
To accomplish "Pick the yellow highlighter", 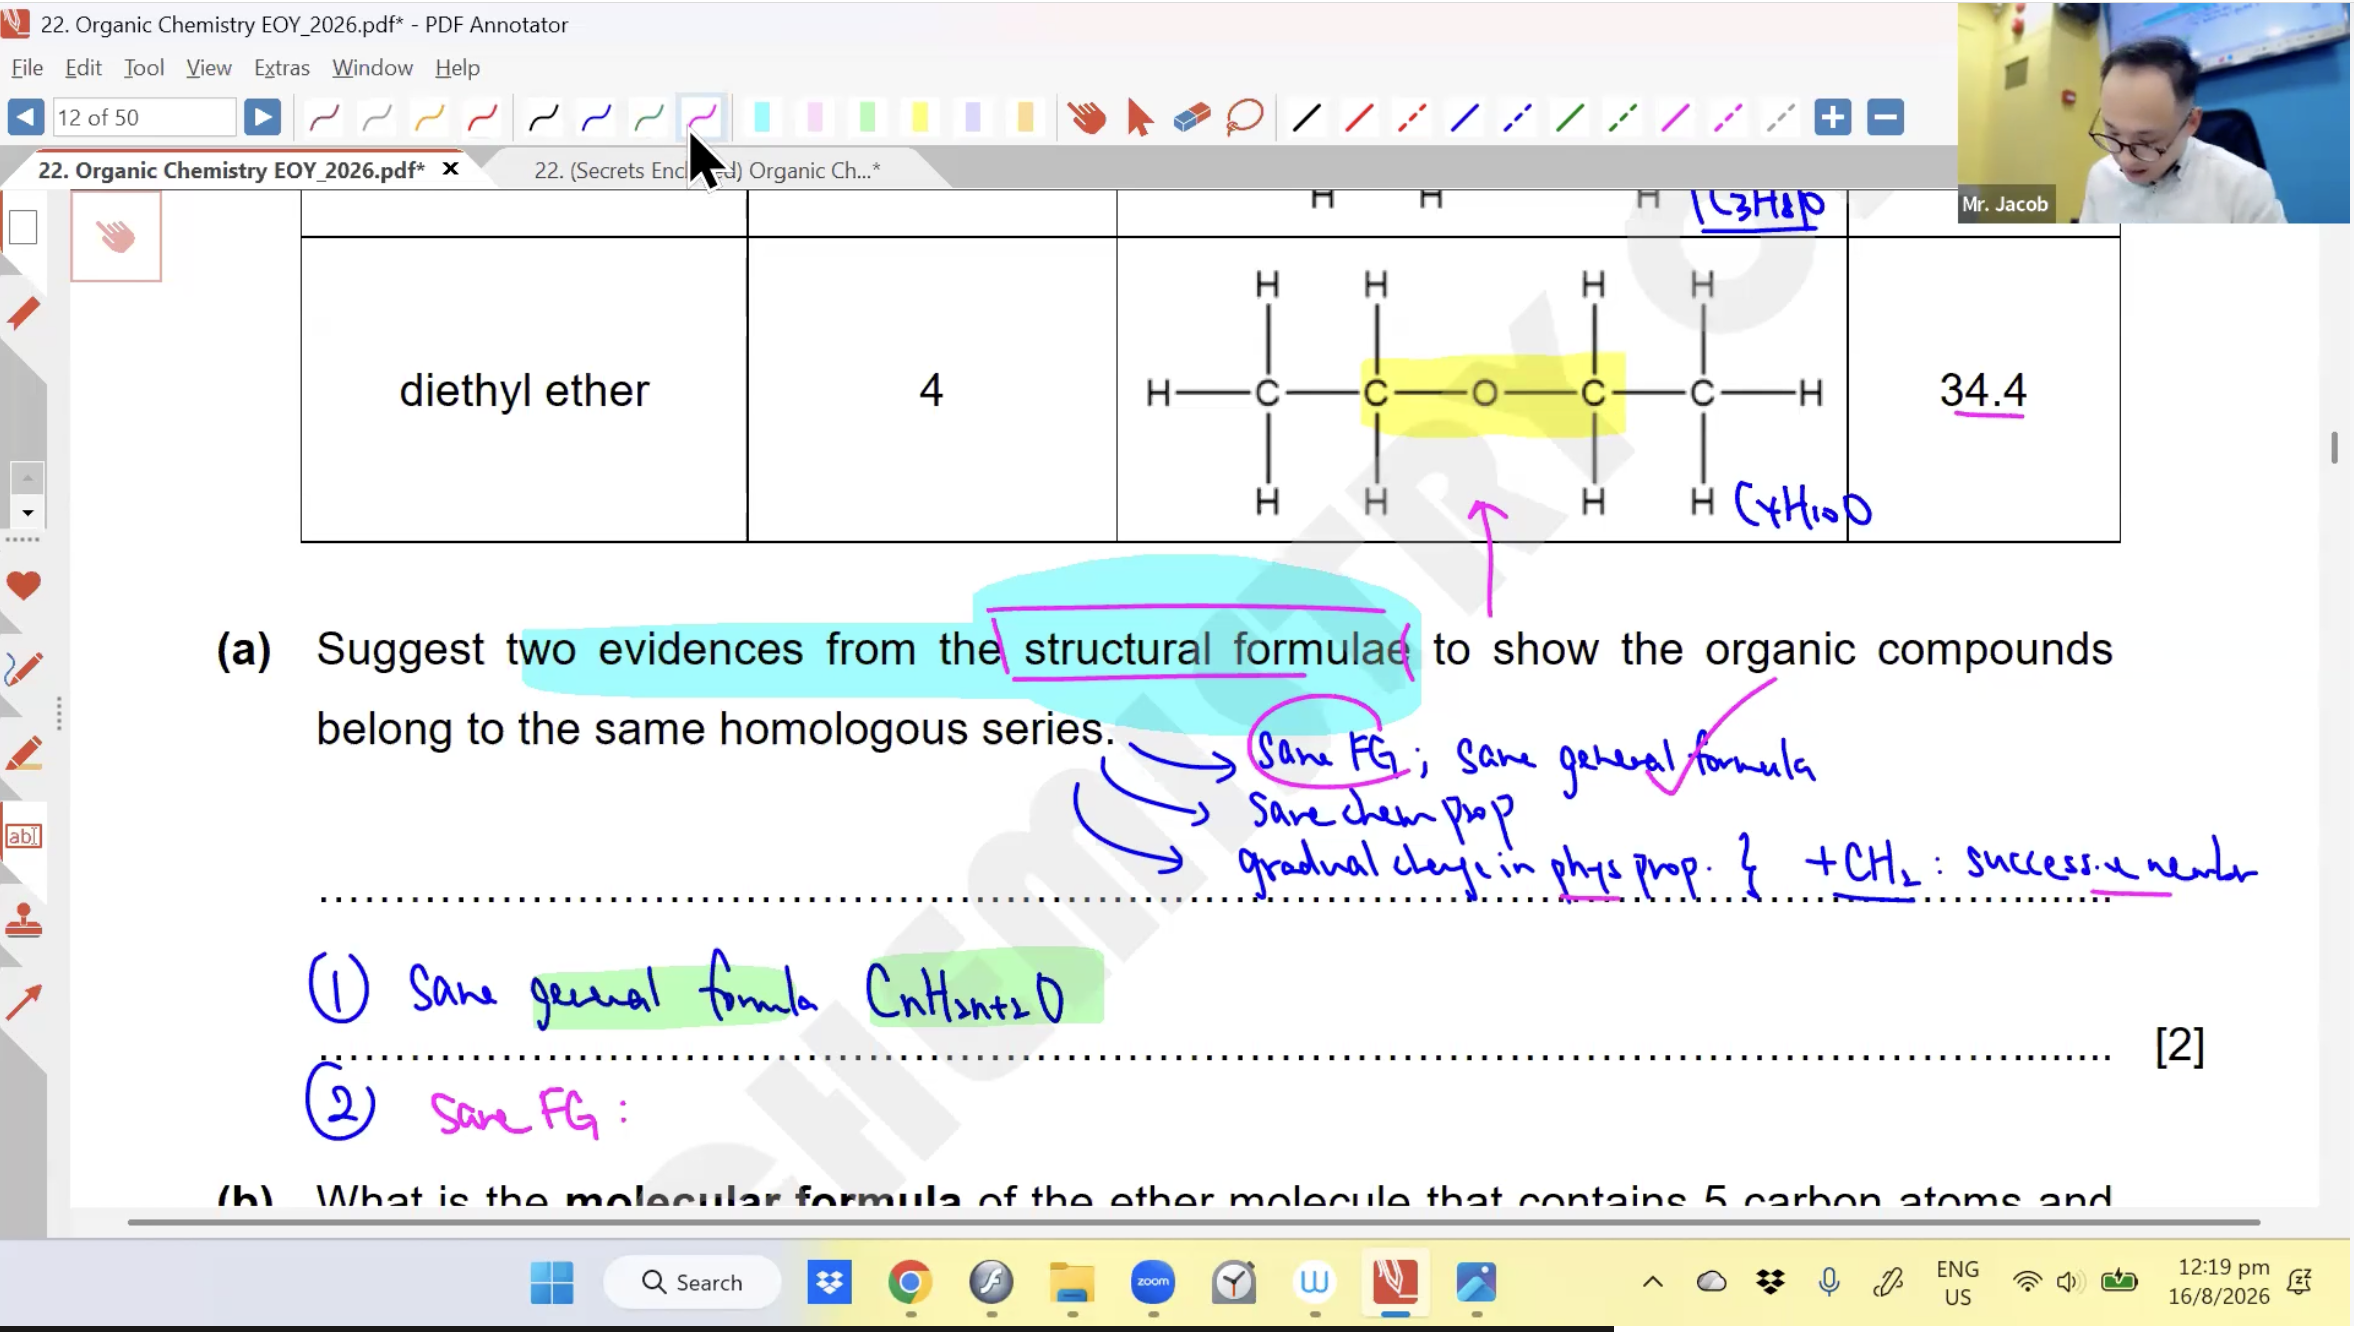I will click(920, 118).
